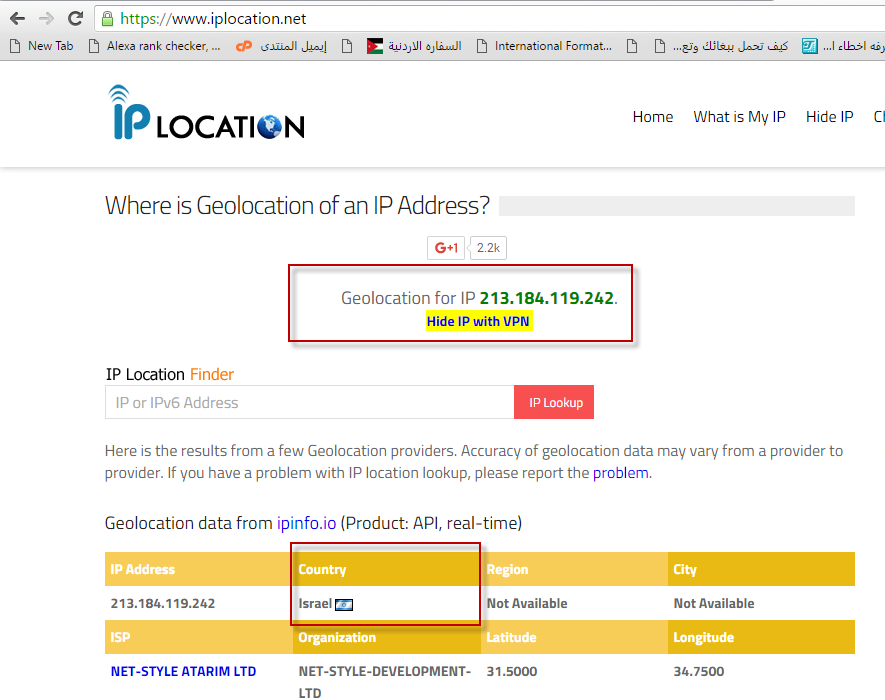Open the Alexa rank checker bookmark

point(155,46)
